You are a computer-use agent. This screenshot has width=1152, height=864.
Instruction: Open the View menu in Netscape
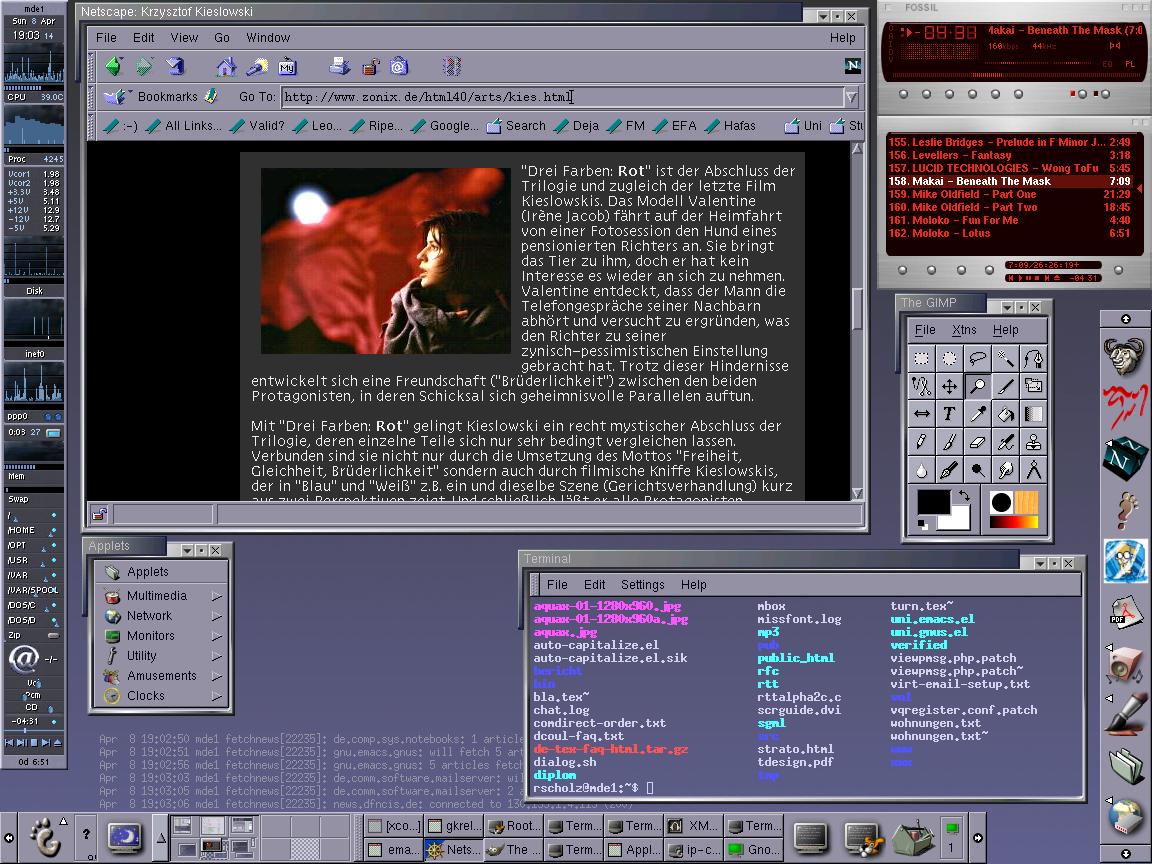184,37
